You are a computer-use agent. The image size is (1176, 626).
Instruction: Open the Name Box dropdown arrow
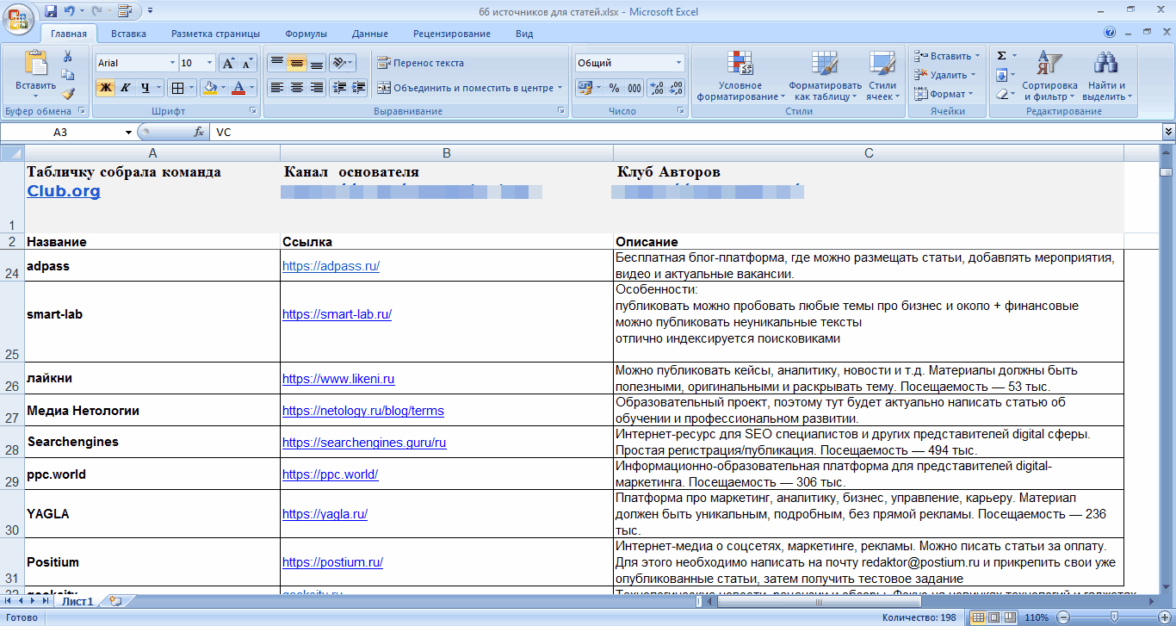tap(128, 132)
